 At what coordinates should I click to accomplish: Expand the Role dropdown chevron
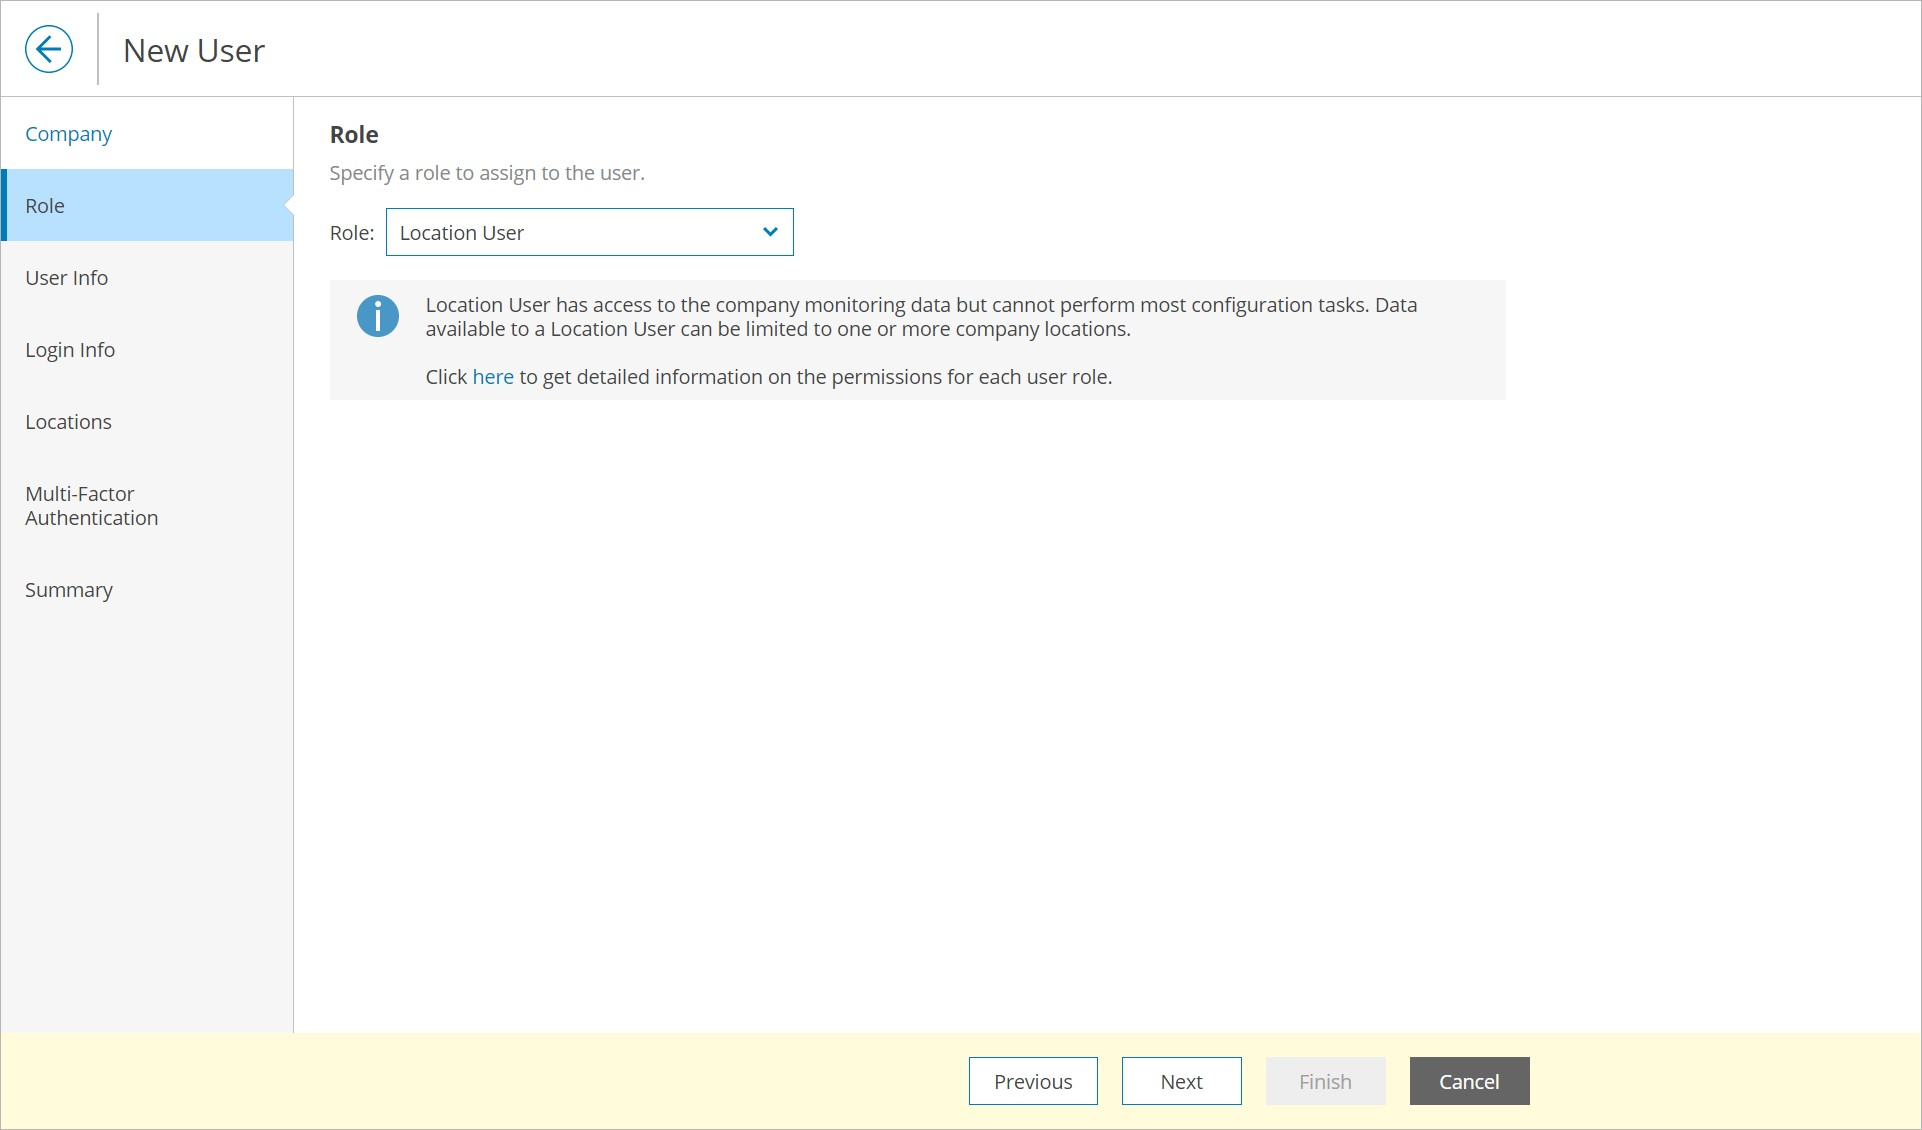[770, 232]
